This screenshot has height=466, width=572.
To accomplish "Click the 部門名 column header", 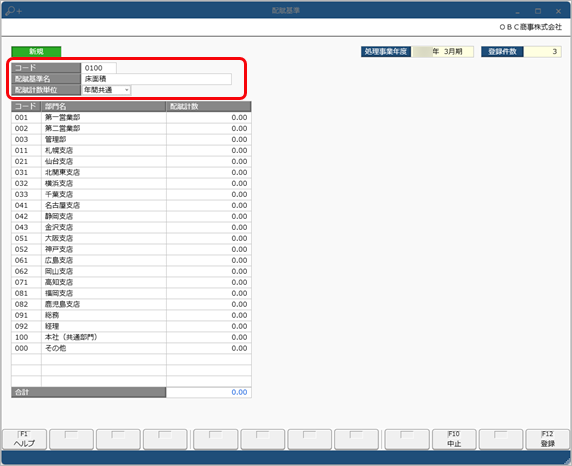I will [104, 107].
